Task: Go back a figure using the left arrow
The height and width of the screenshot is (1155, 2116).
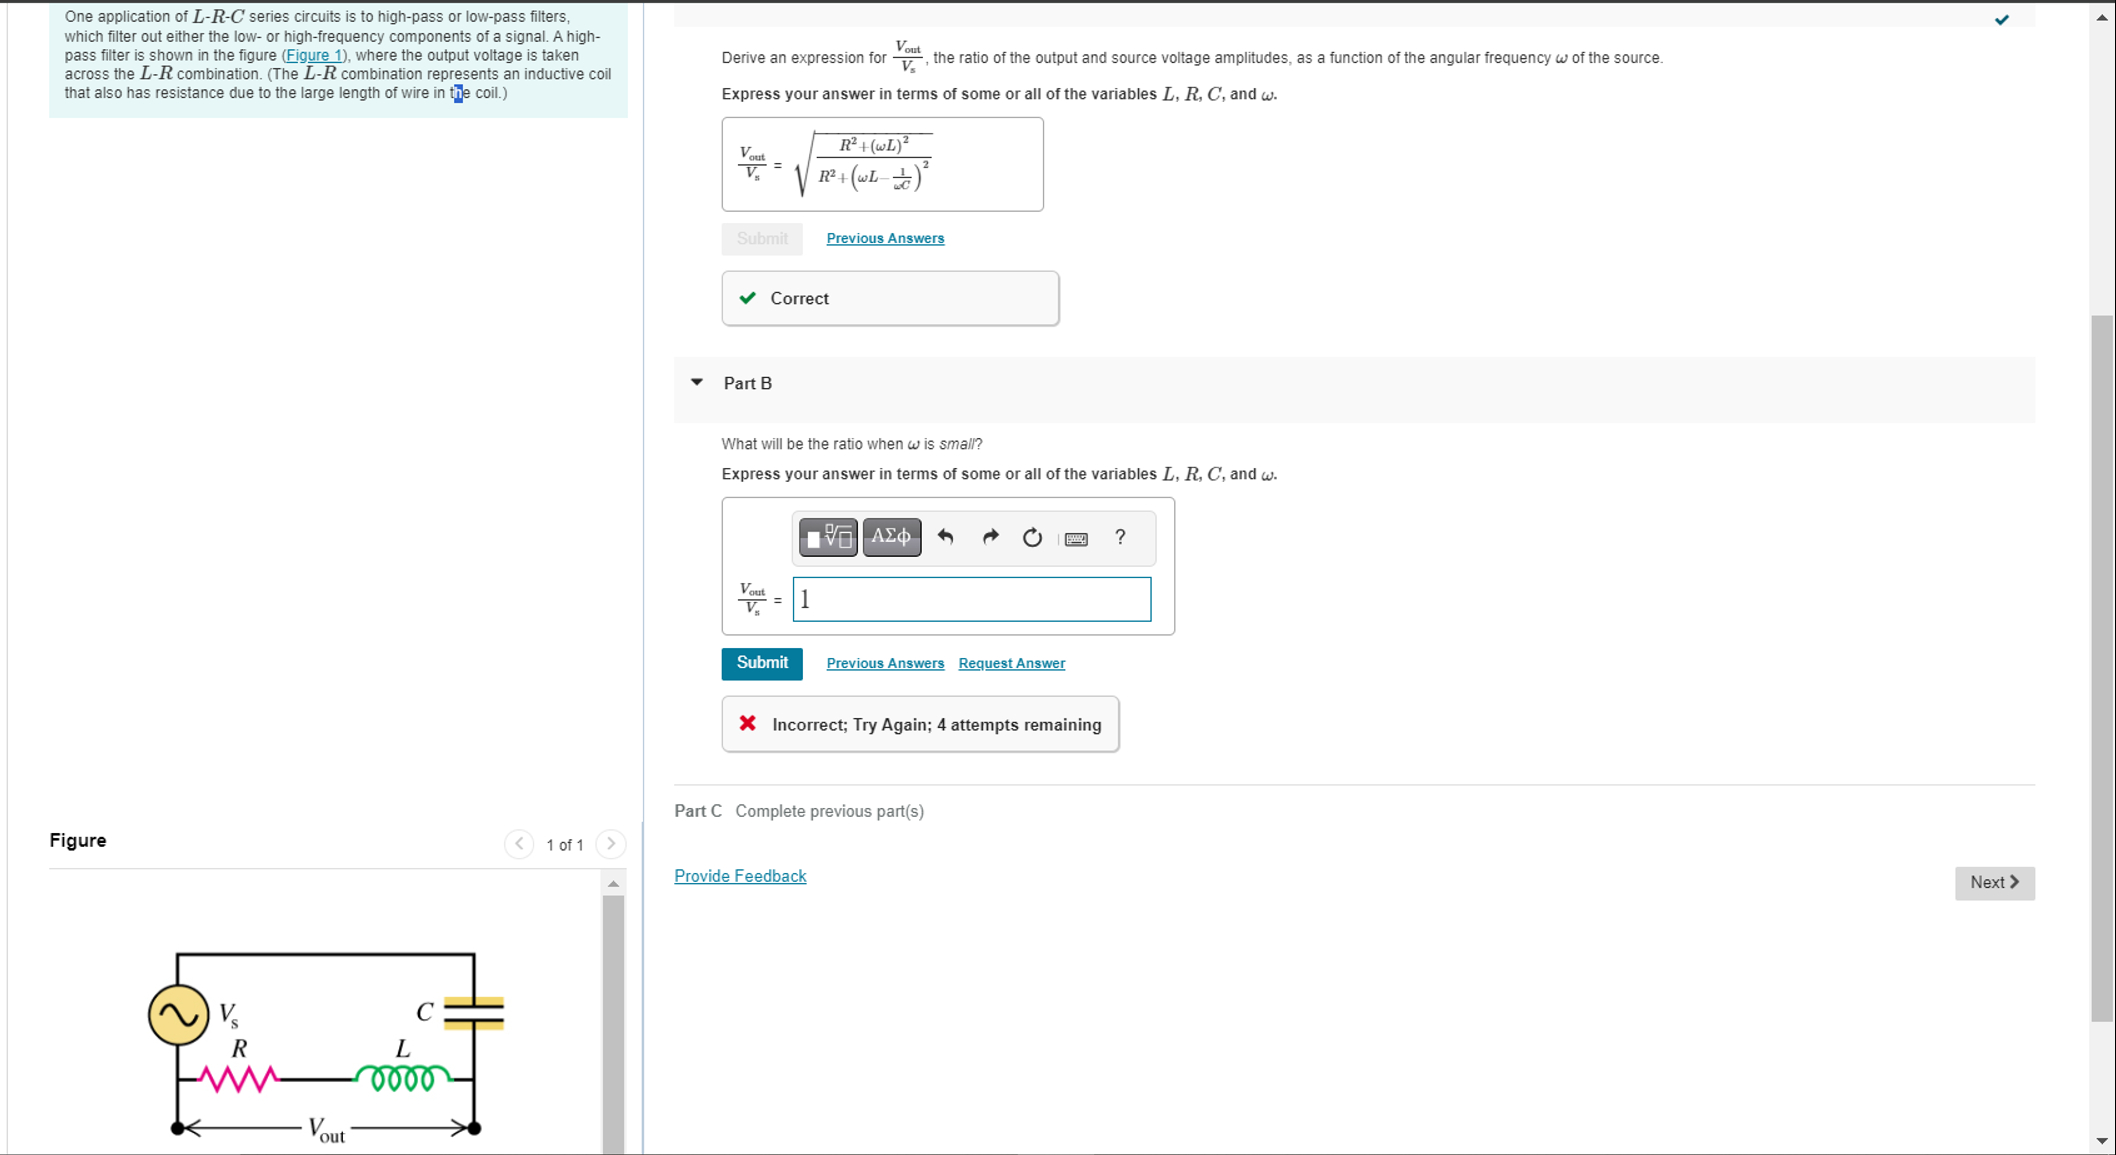Action: coord(519,844)
